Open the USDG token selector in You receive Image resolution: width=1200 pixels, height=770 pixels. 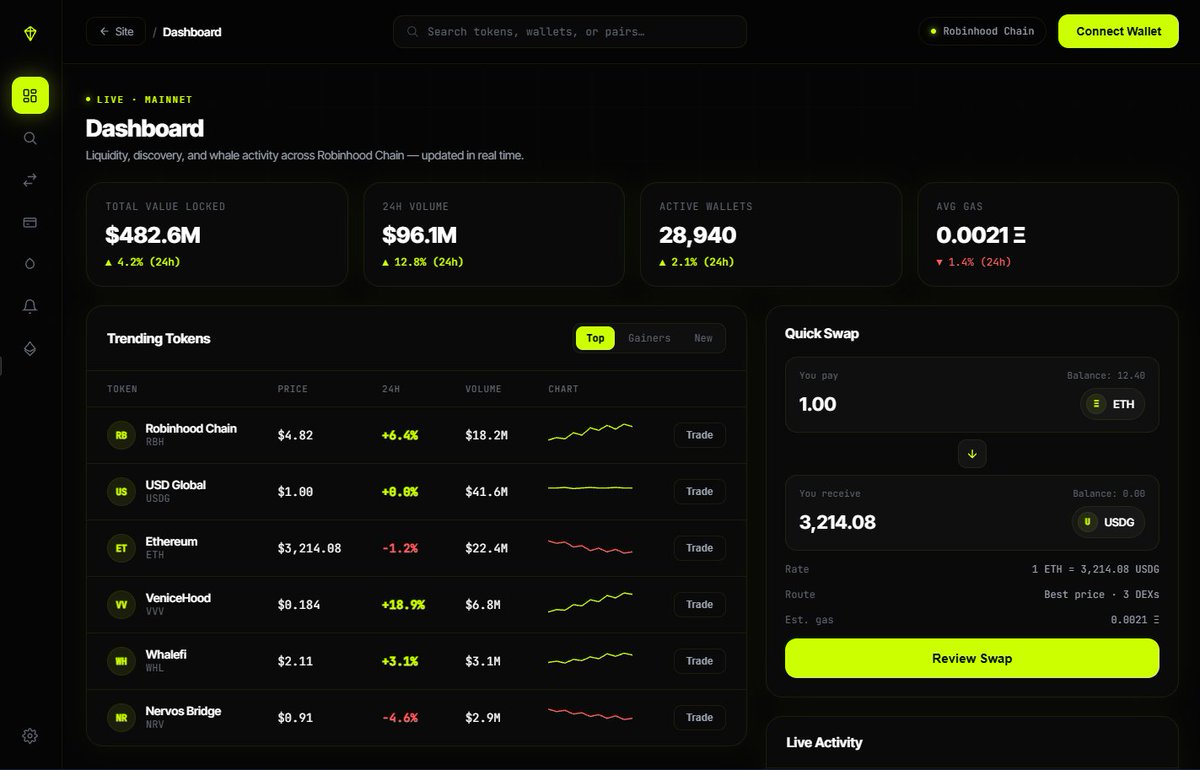point(1109,522)
